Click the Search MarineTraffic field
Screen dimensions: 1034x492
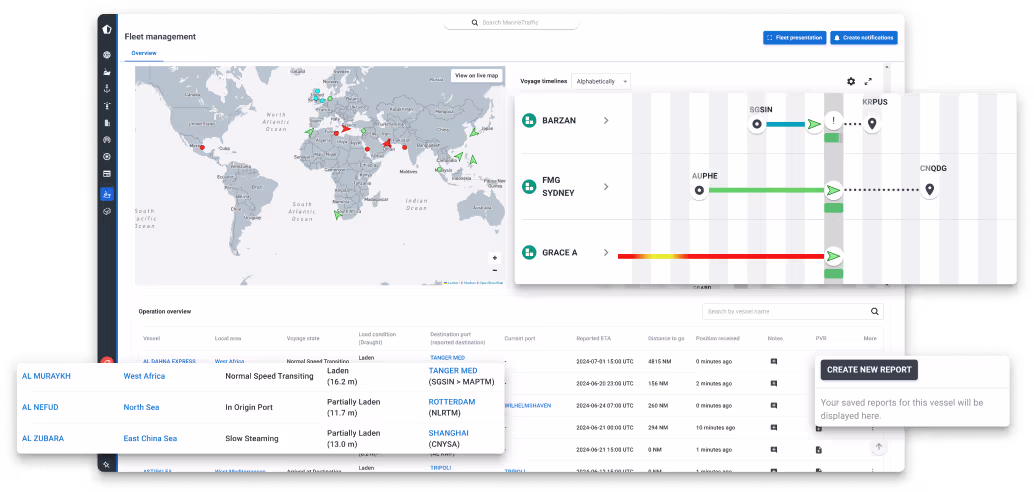tap(512, 22)
